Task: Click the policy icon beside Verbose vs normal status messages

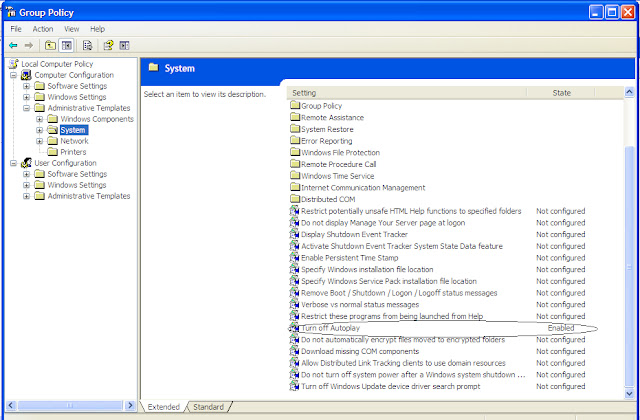Action: click(x=294, y=304)
